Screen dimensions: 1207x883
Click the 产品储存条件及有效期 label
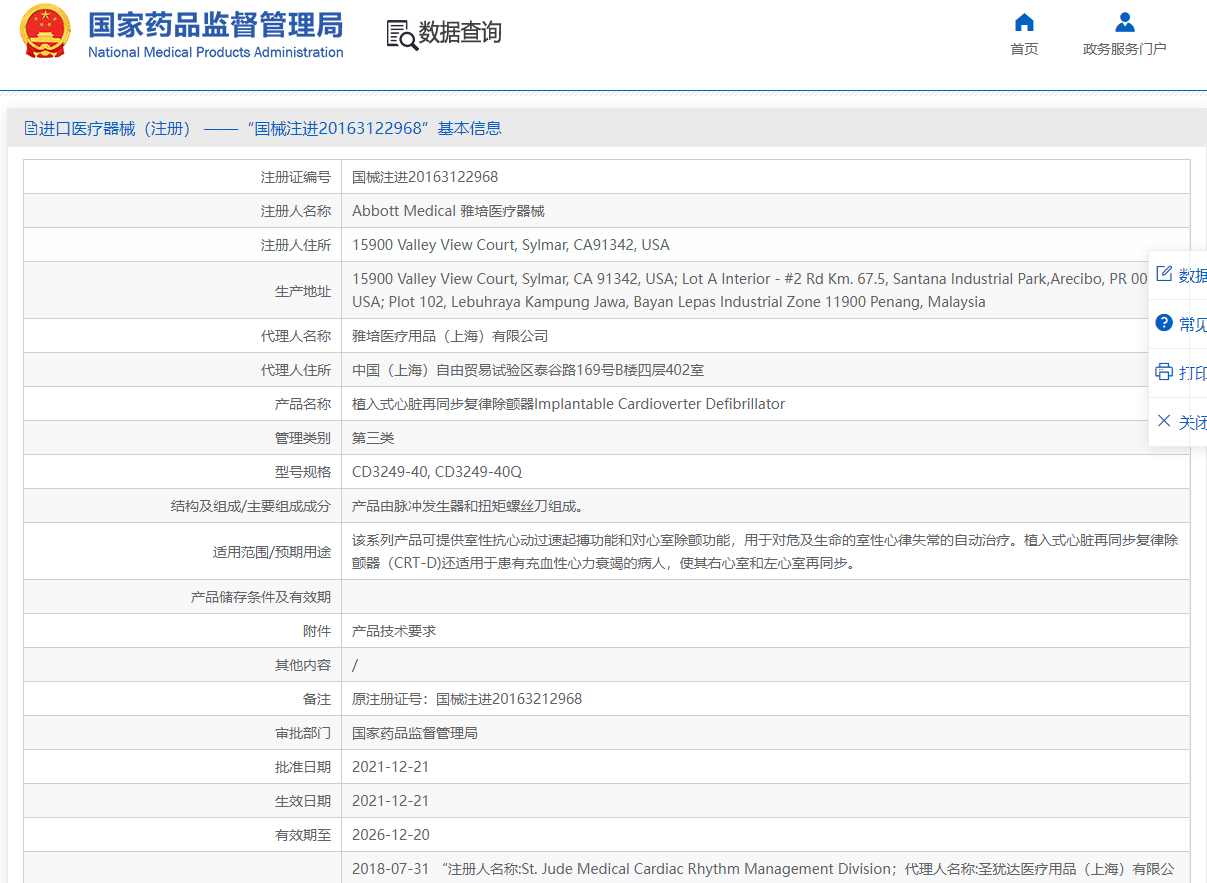tap(260, 597)
